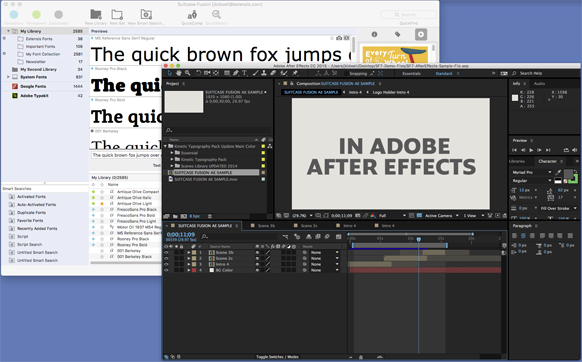Open the Myriad Pro font family dropdown
This screenshot has height=362, width=582.
(x=532, y=172)
